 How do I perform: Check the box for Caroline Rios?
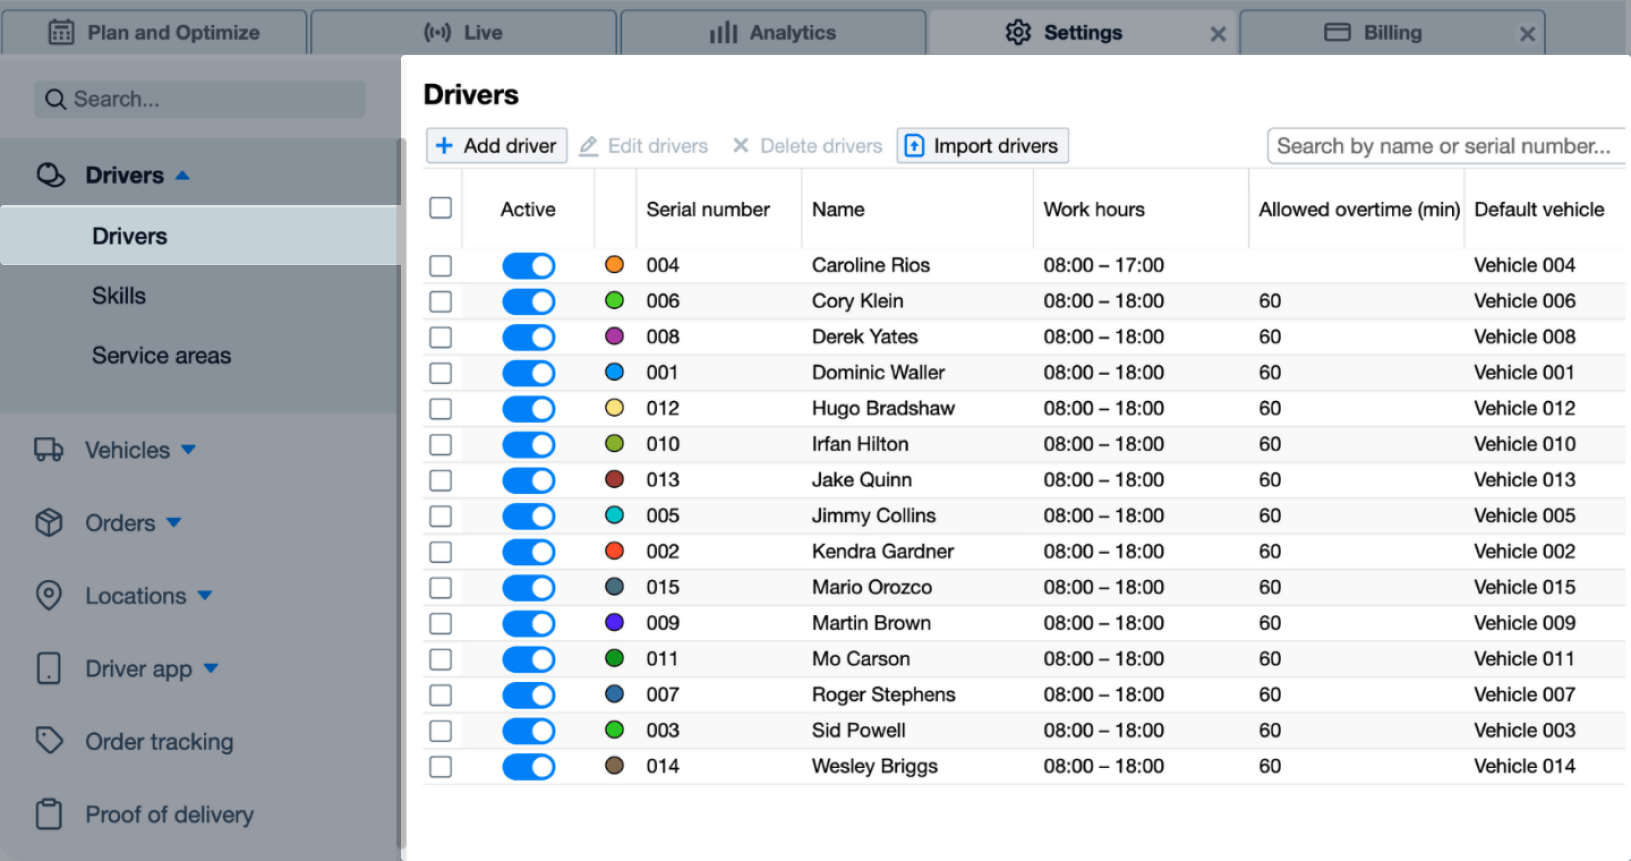point(441,266)
